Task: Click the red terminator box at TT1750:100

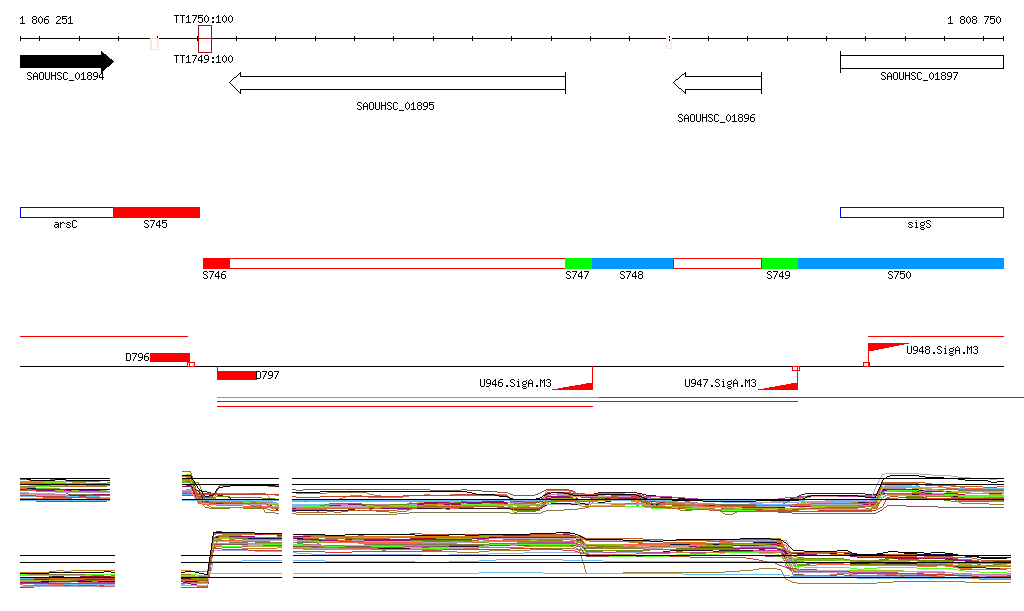Action: tap(205, 39)
